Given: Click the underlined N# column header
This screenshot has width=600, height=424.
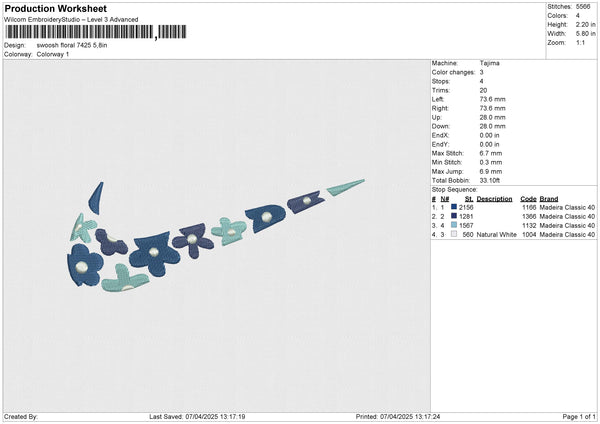Looking at the screenshot, I should [445, 199].
